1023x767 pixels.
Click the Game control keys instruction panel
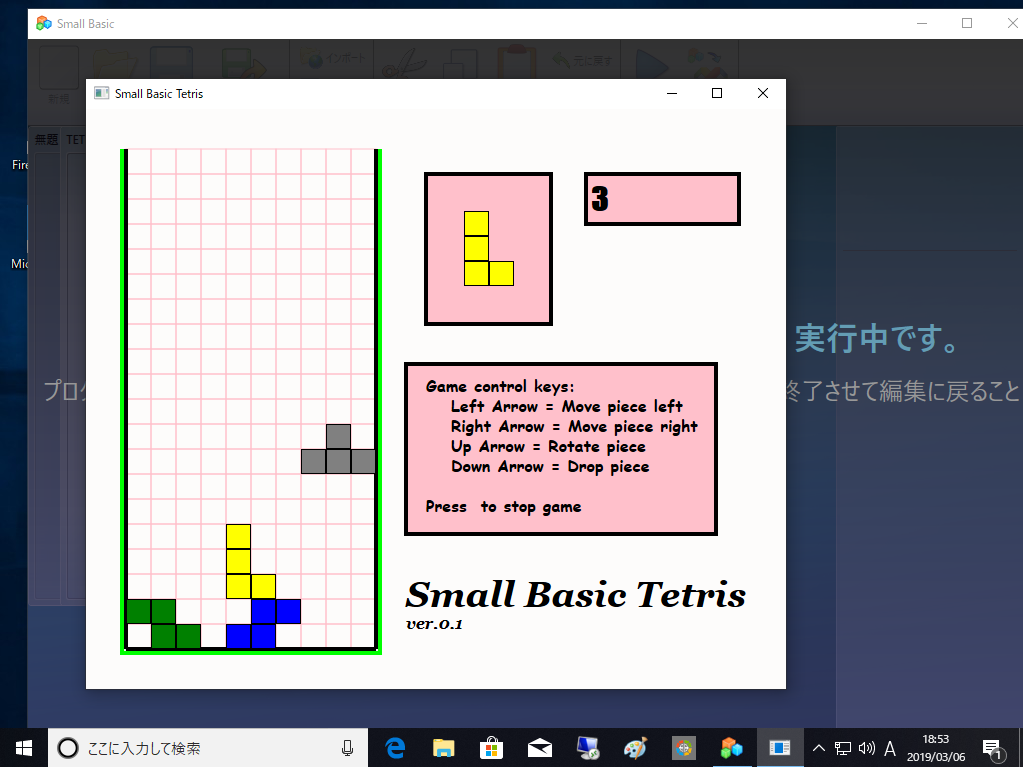(x=561, y=449)
